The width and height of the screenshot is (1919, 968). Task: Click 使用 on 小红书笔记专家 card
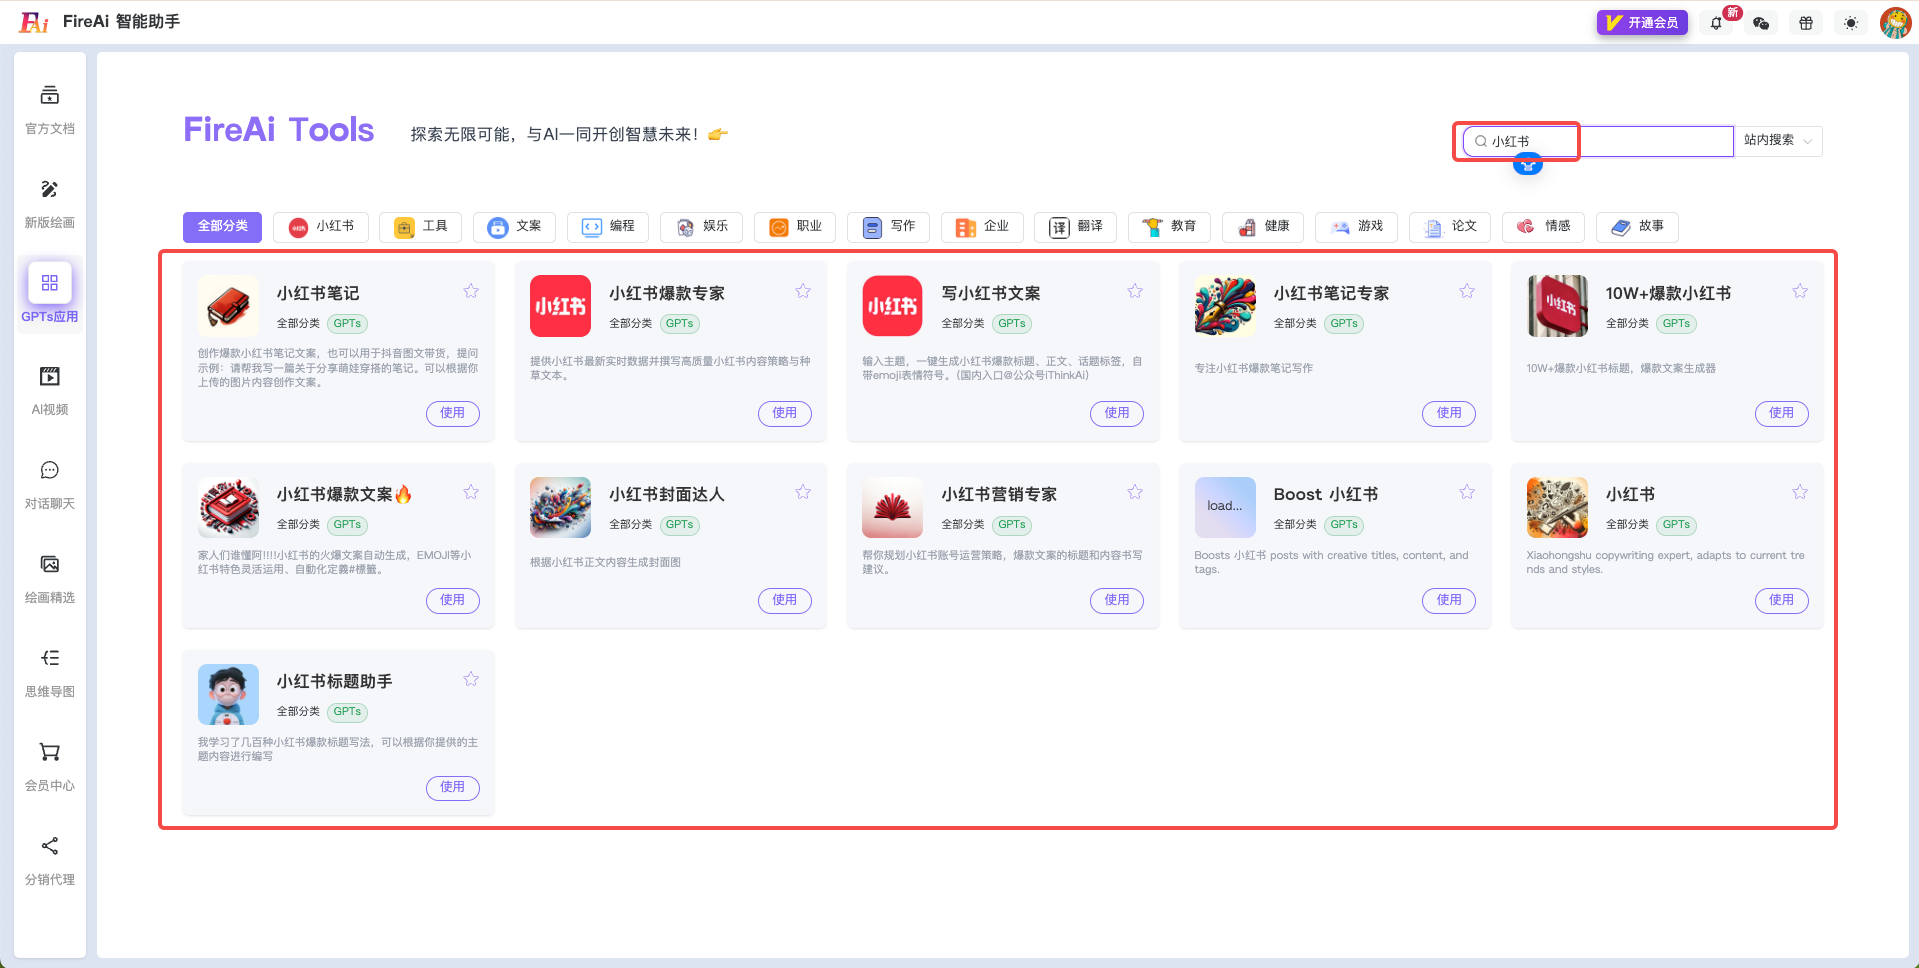(x=1449, y=413)
